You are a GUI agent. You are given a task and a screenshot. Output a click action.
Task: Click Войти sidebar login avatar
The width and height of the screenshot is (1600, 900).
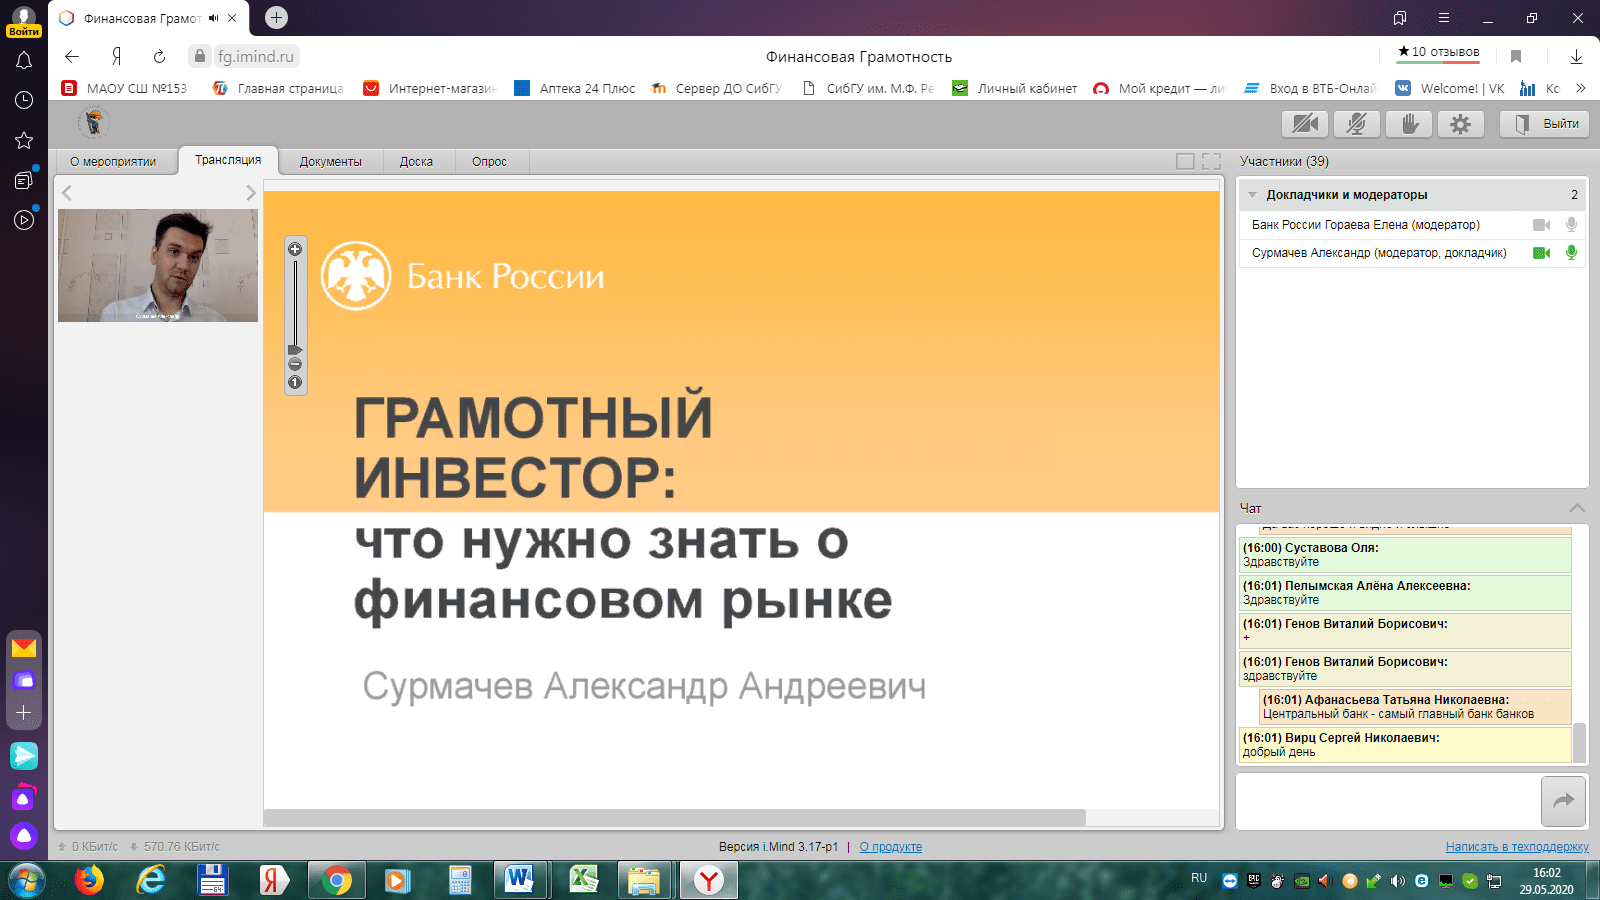(x=24, y=20)
